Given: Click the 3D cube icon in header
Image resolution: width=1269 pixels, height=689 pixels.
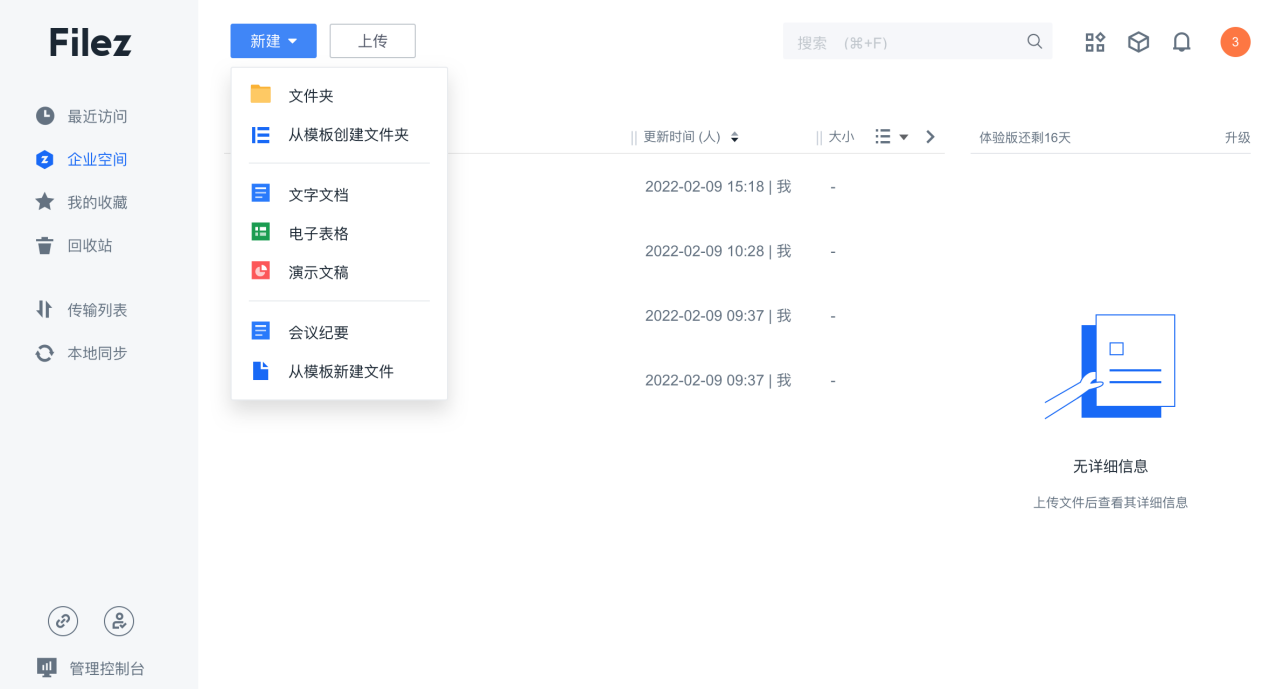Looking at the screenshot, I should pyautogui.click(x=1138, y=42).
